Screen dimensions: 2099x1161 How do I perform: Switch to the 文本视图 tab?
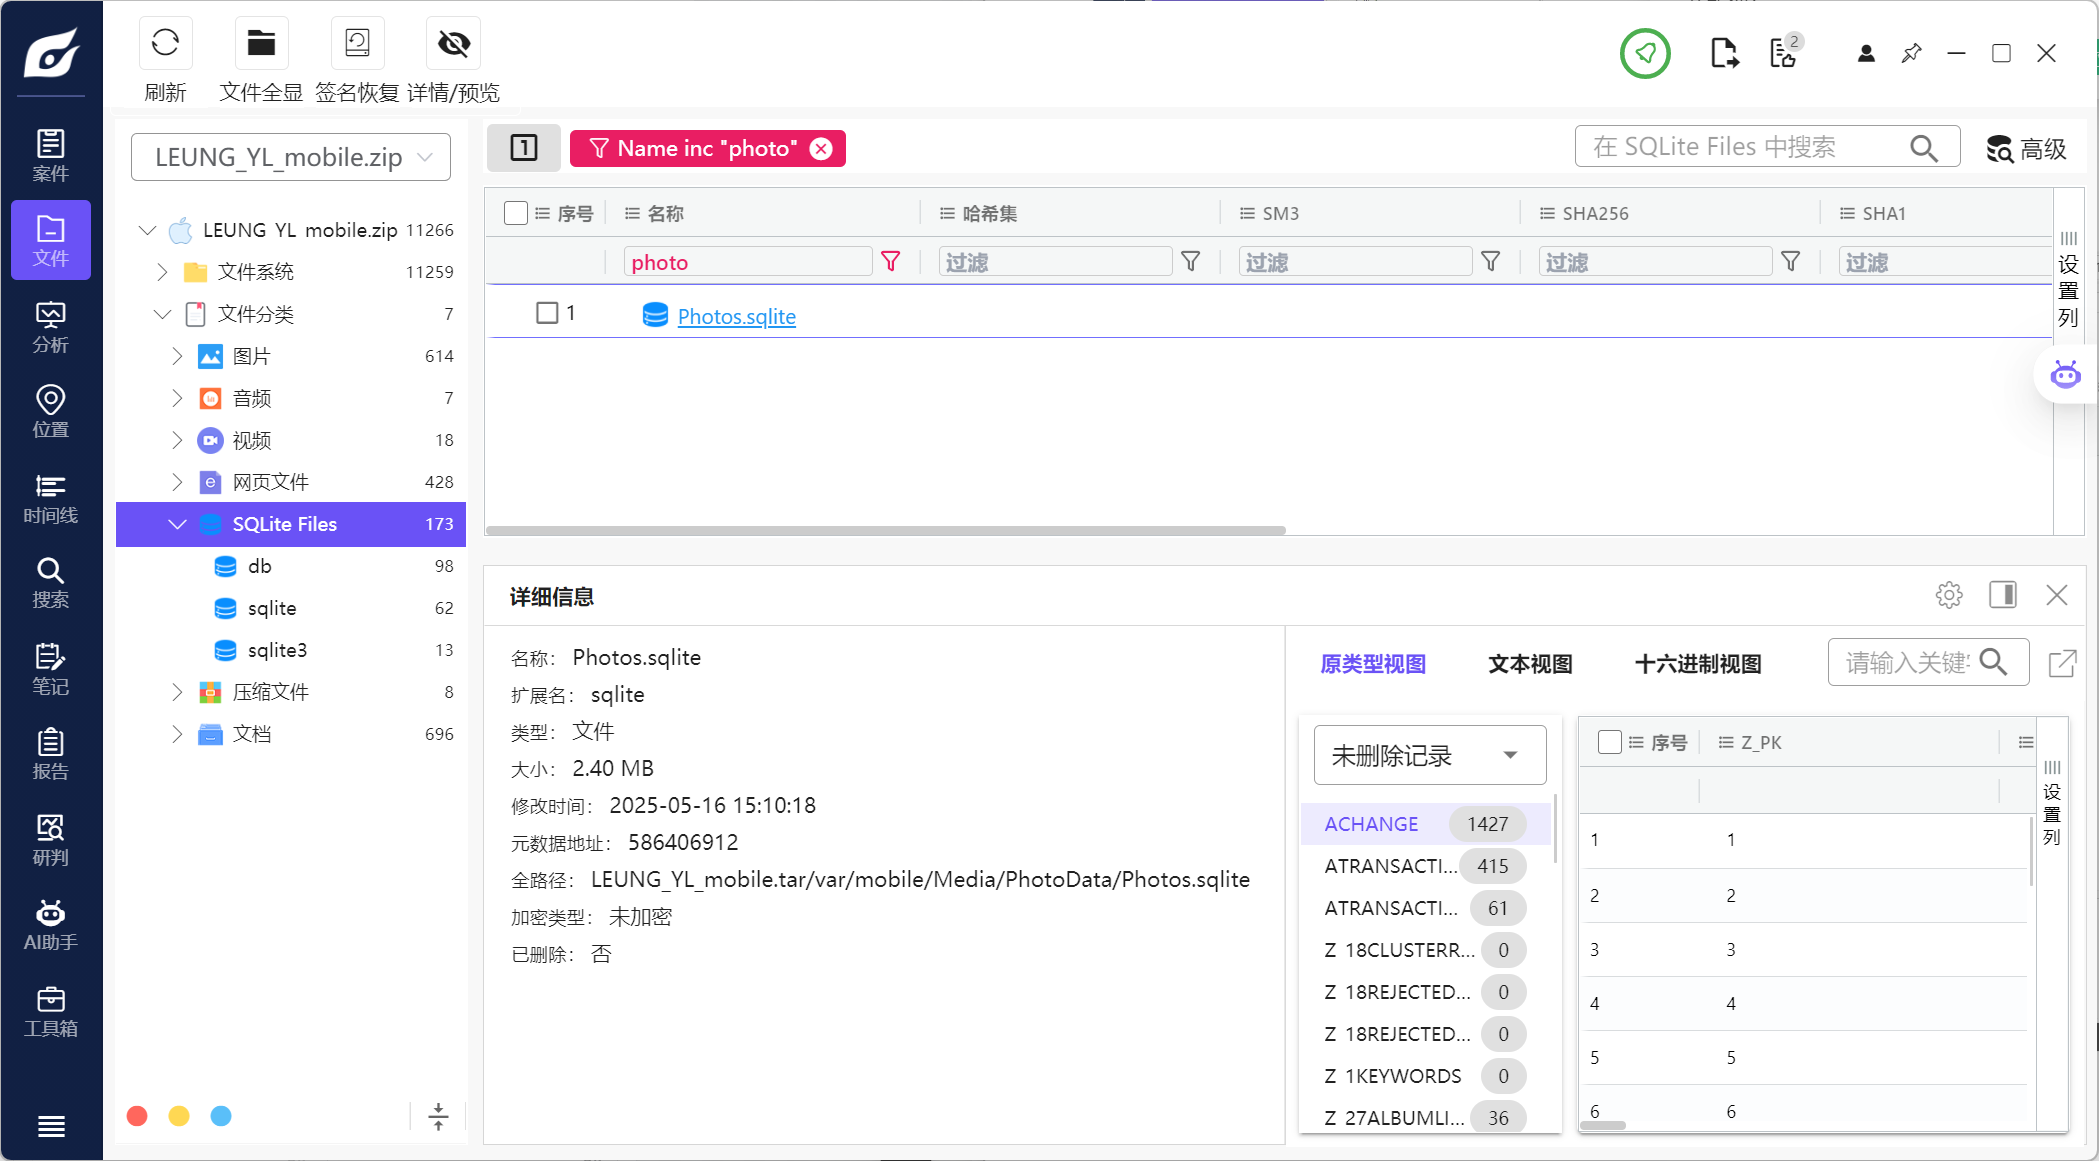coord(1530,664)
